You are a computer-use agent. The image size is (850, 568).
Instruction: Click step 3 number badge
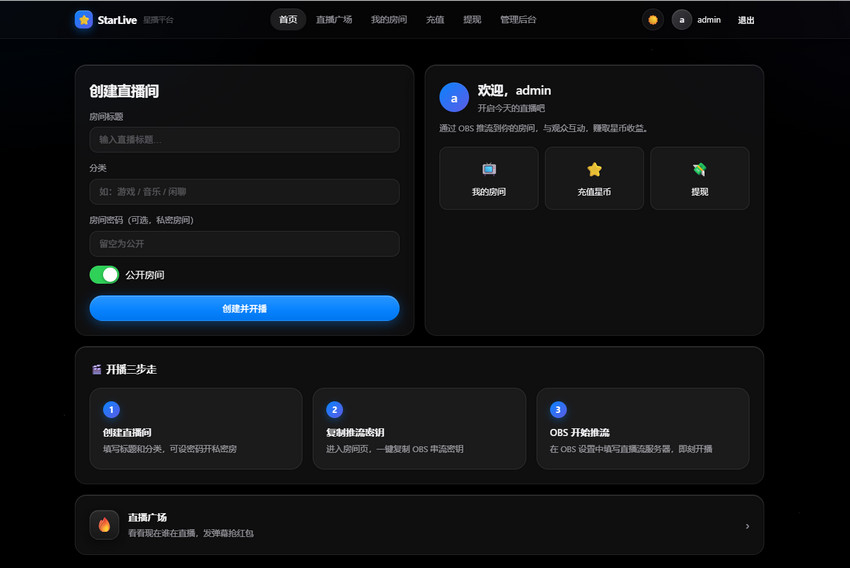point(558,410)
